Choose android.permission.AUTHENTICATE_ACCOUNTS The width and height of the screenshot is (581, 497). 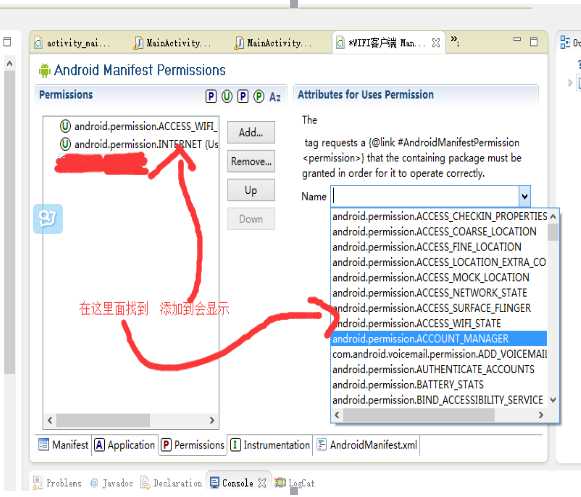pyautogui.click(x=439, y=370)
